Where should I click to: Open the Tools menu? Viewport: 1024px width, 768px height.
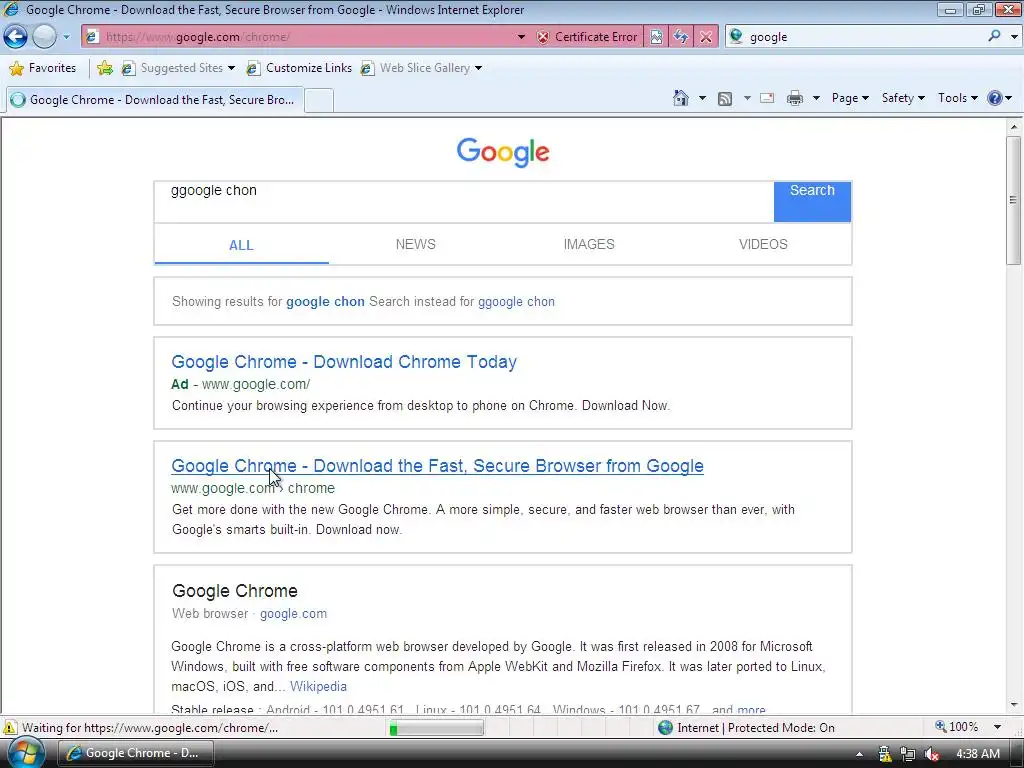point(957,98)
